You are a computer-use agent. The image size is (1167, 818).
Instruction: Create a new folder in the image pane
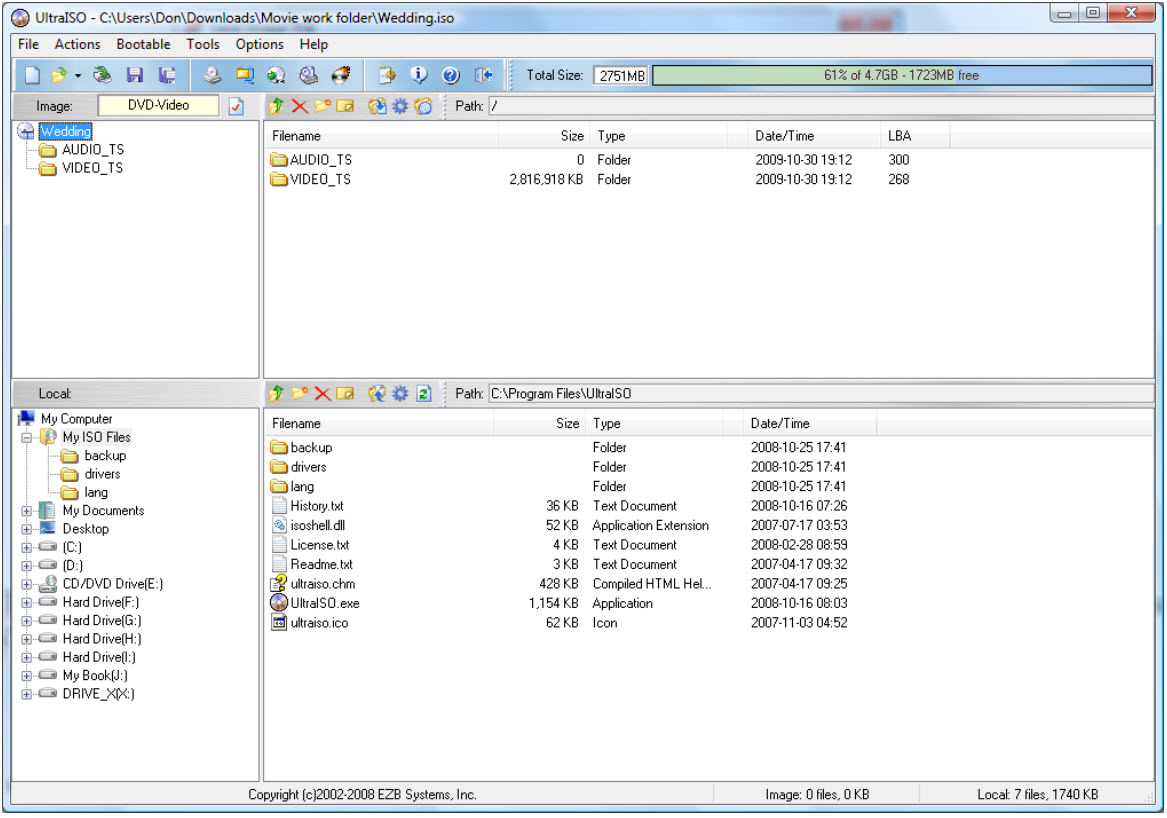click(322, 106)
